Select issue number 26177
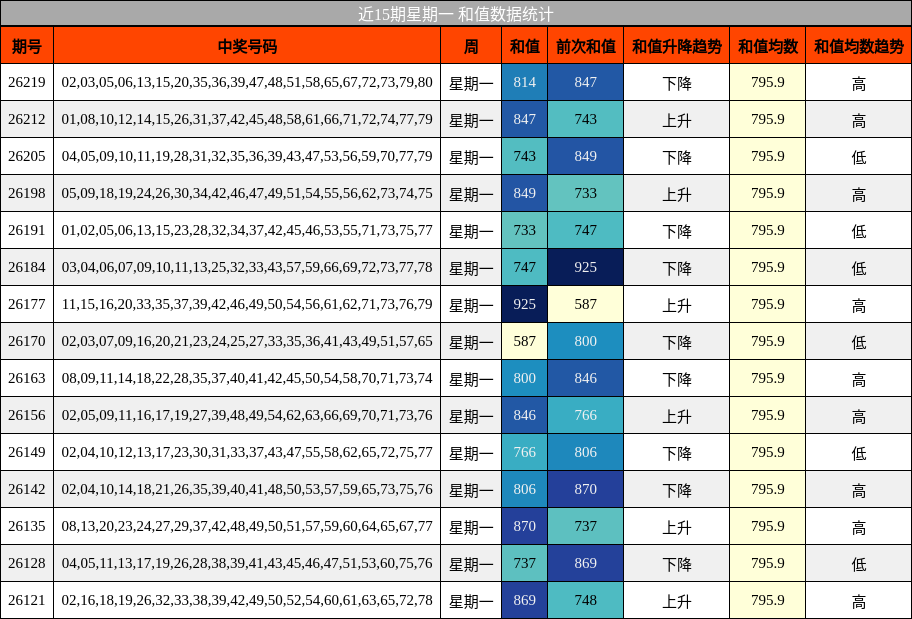 [x=27, y=304]
